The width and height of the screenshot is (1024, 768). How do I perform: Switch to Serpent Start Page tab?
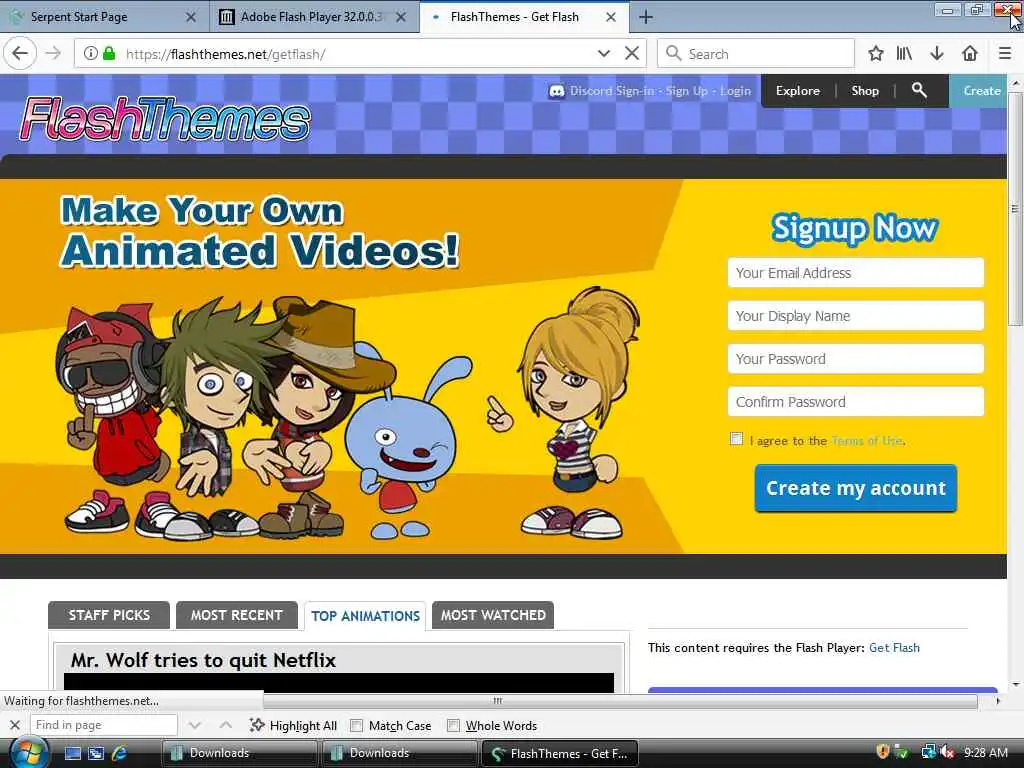(104, 17)
